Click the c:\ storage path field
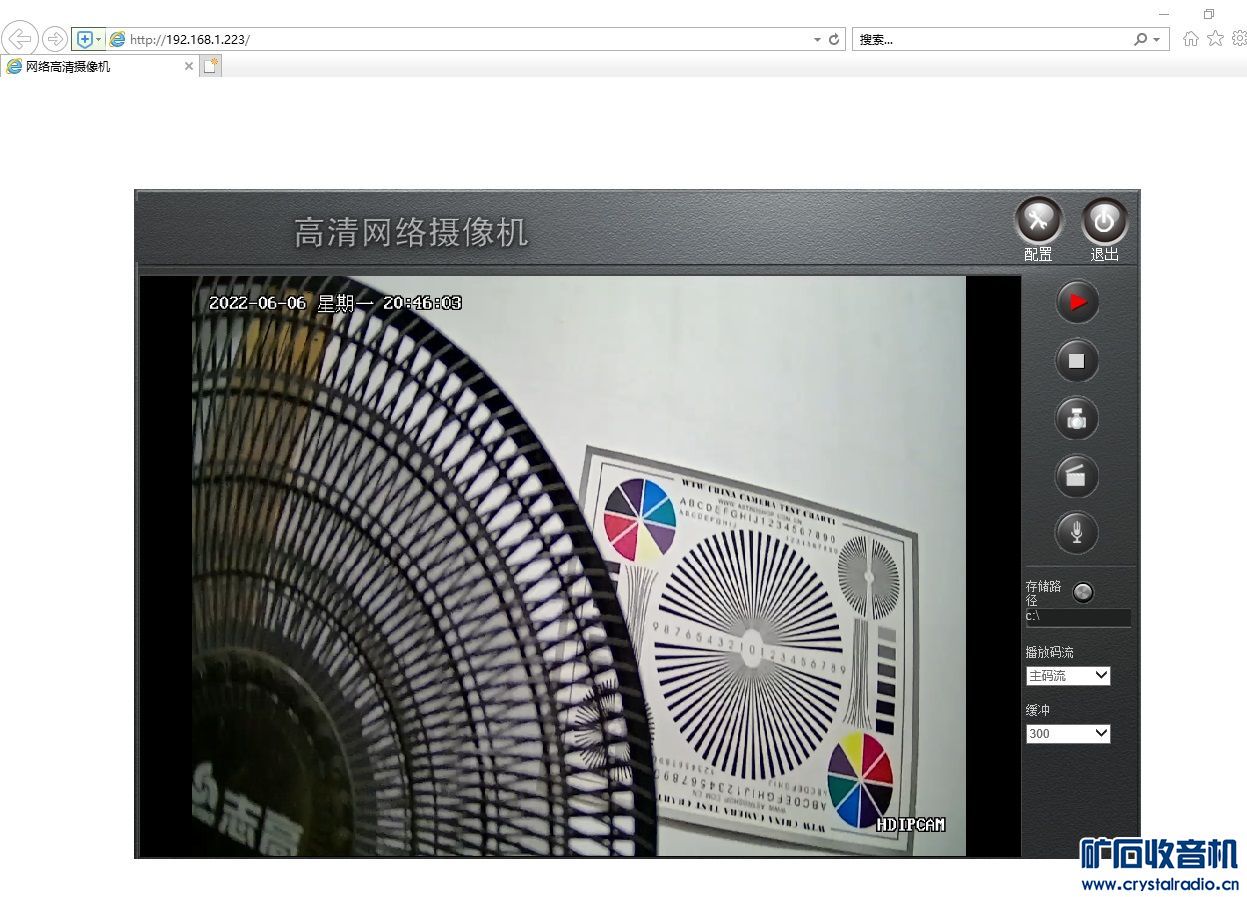The height and width of the screenshot is (897, 1247). click(1078, 617)
